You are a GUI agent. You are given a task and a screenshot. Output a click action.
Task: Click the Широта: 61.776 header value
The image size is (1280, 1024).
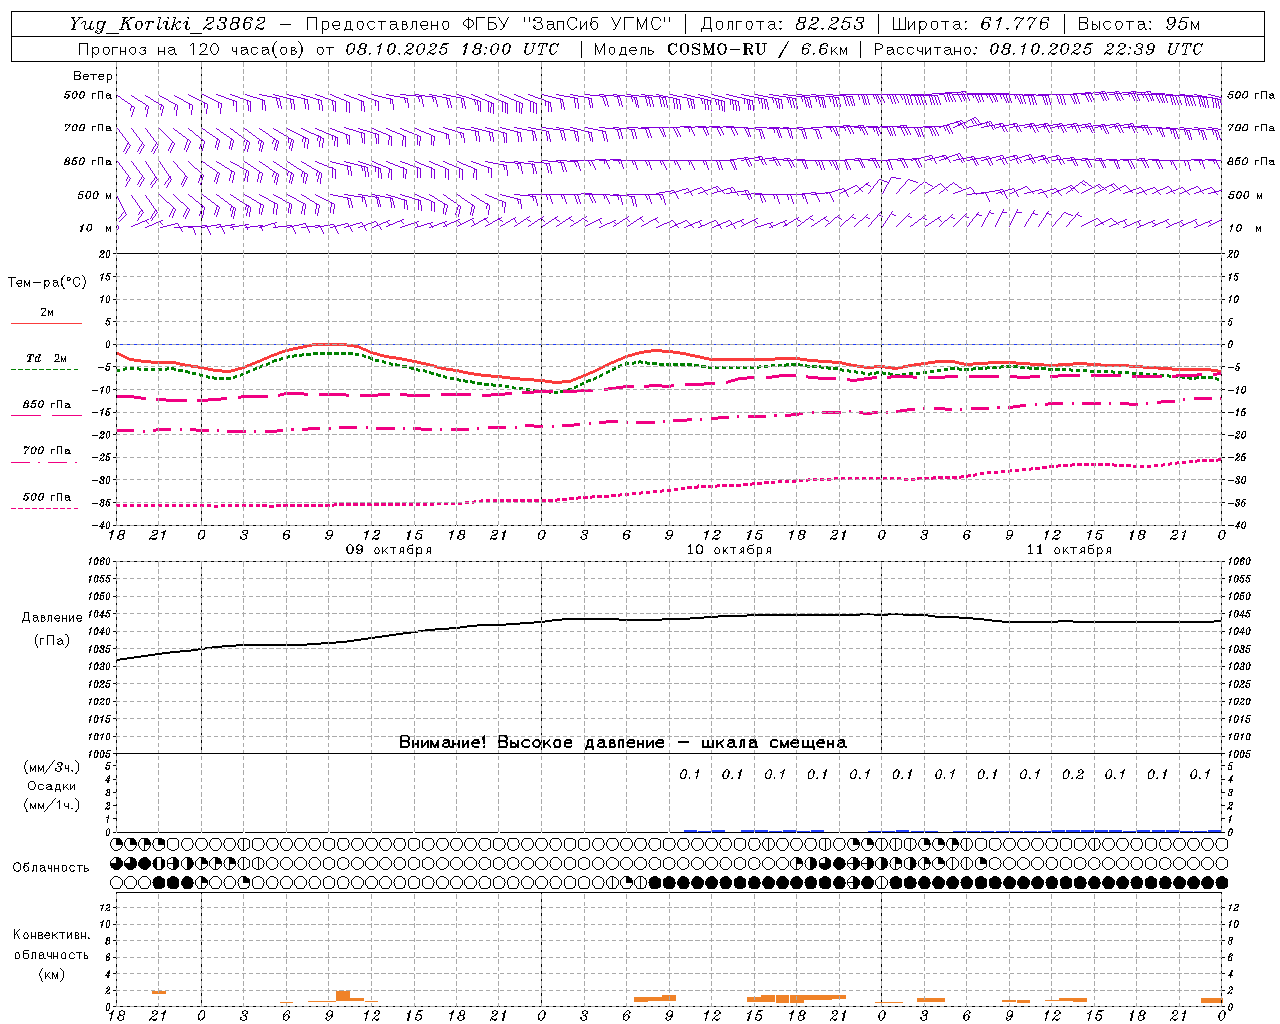pos(970,24)
